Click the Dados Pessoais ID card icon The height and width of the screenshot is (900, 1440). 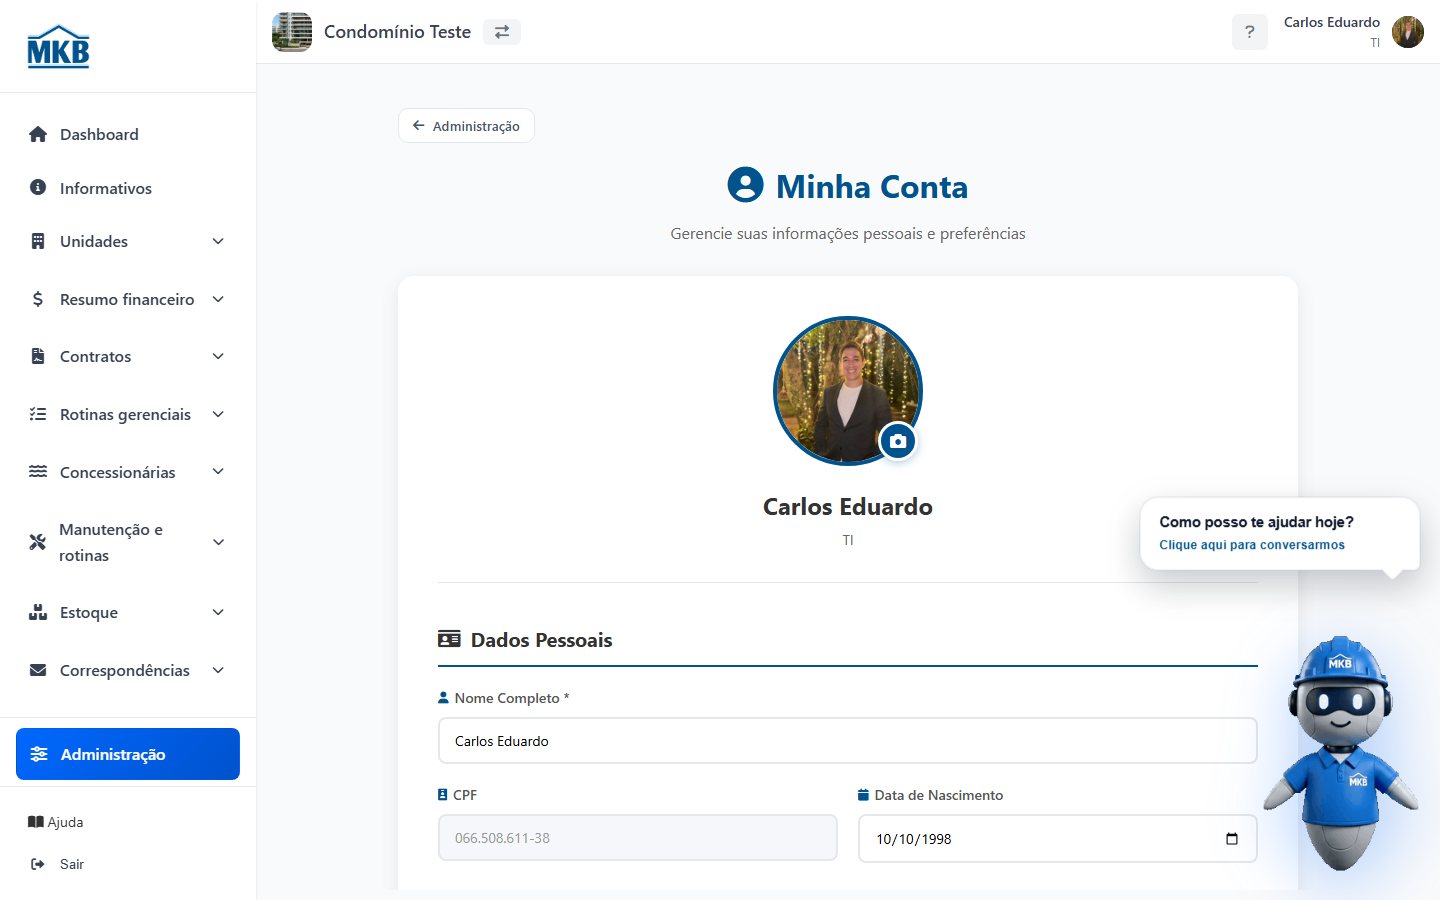coord(449,639)
